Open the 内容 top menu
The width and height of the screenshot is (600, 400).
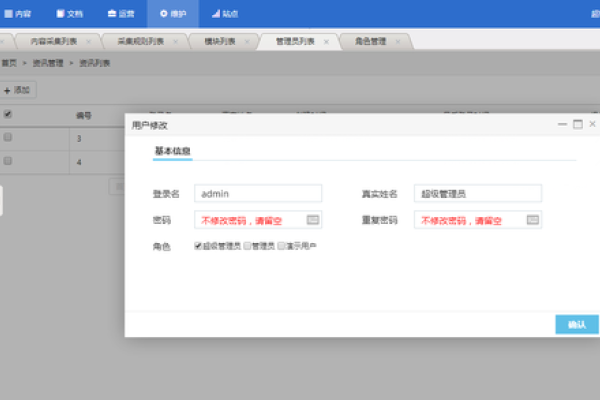[x=18, y=14]
